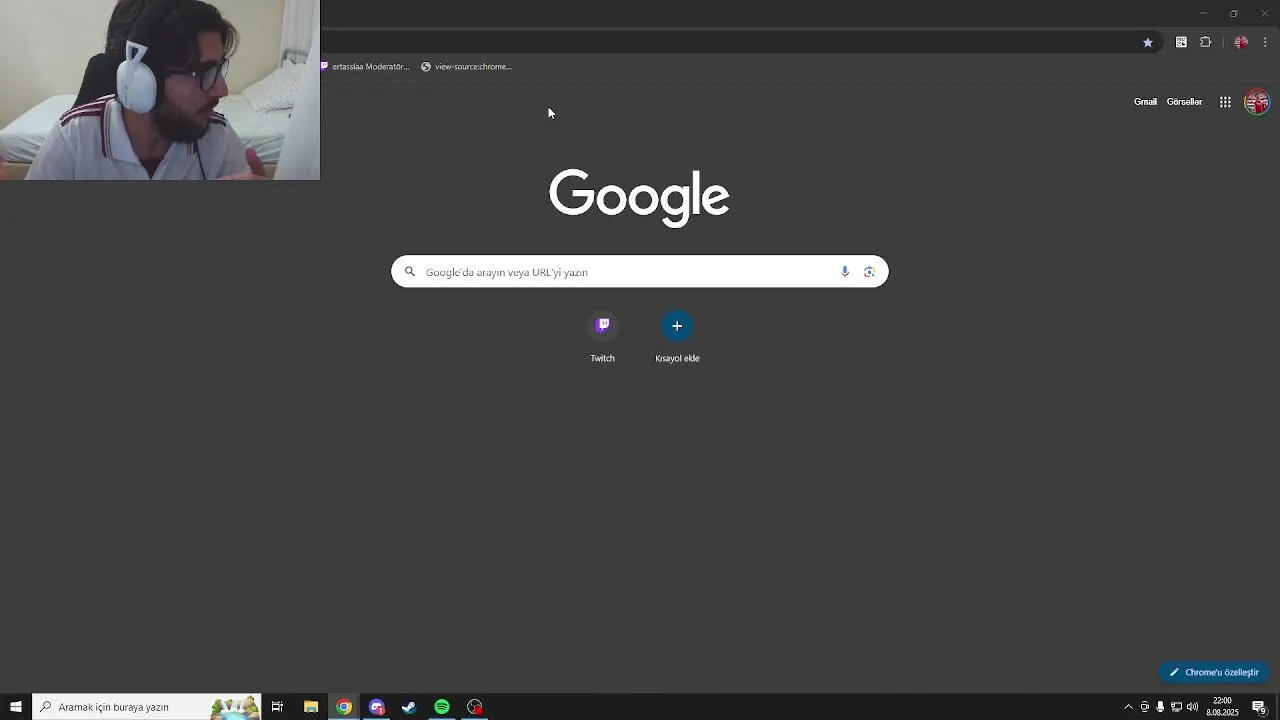Restore down the Chrome window
Viewport: 1280px width, 720px height.
(1233, 13)
